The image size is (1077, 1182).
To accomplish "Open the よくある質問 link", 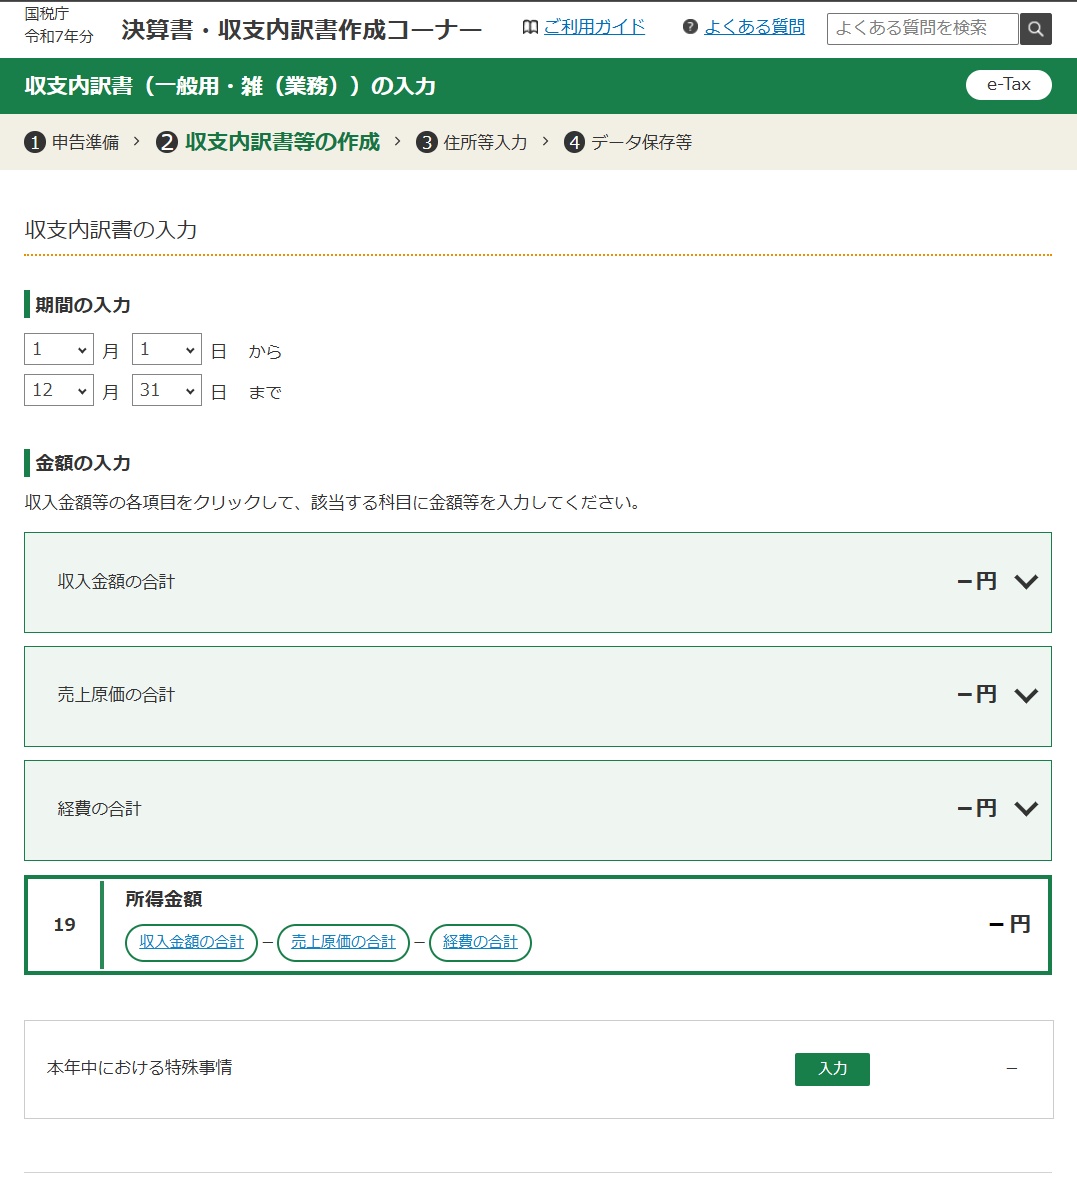I will tap(754, 27).
